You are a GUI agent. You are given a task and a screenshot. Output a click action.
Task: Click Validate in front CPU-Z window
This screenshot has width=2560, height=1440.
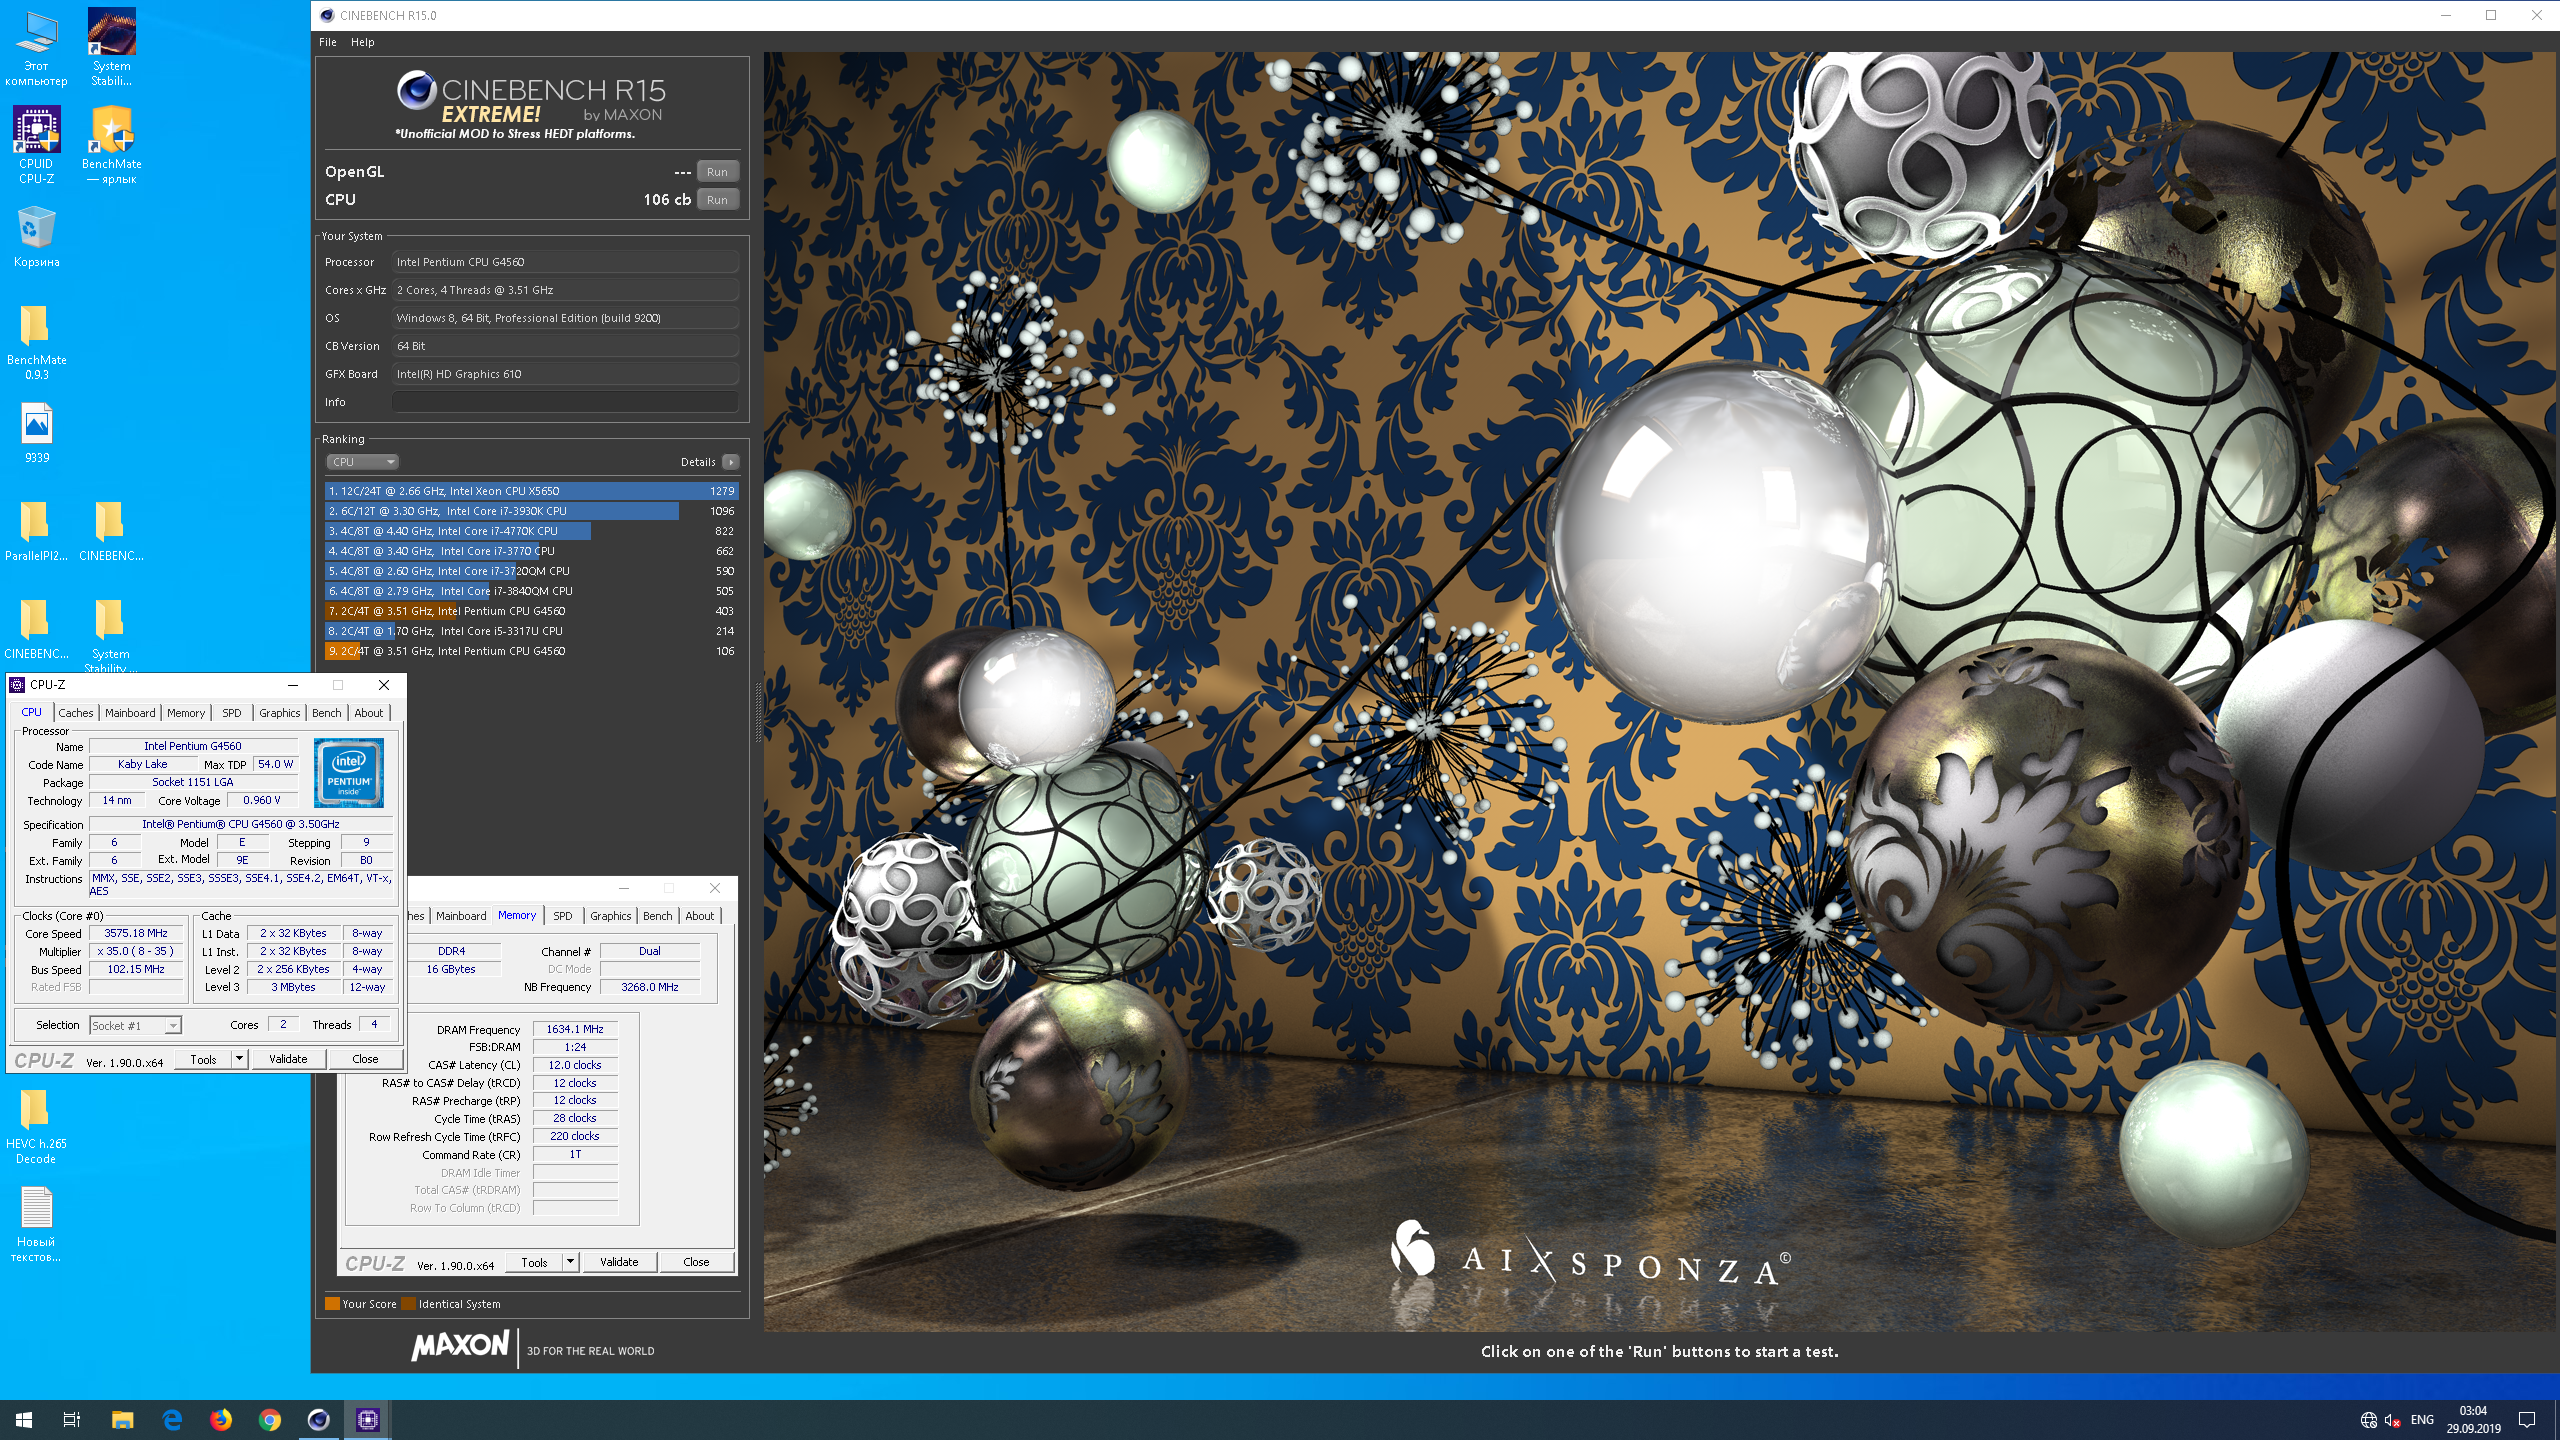288,1059
